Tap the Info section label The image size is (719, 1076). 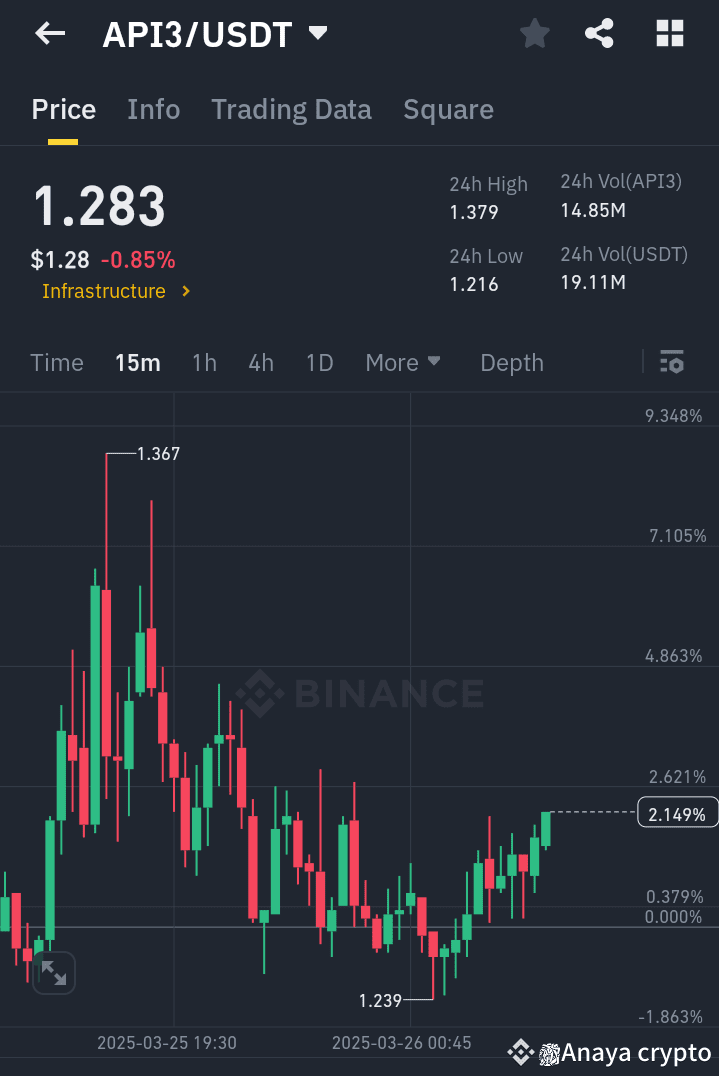pyautogui.click(x=153, y=109)
